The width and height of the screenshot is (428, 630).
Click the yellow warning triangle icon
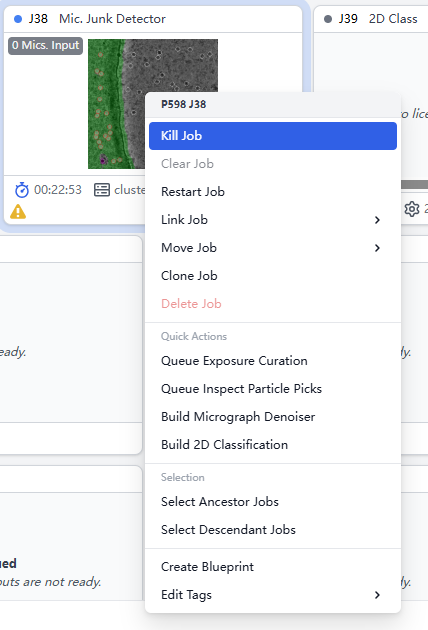coord(18,211)
